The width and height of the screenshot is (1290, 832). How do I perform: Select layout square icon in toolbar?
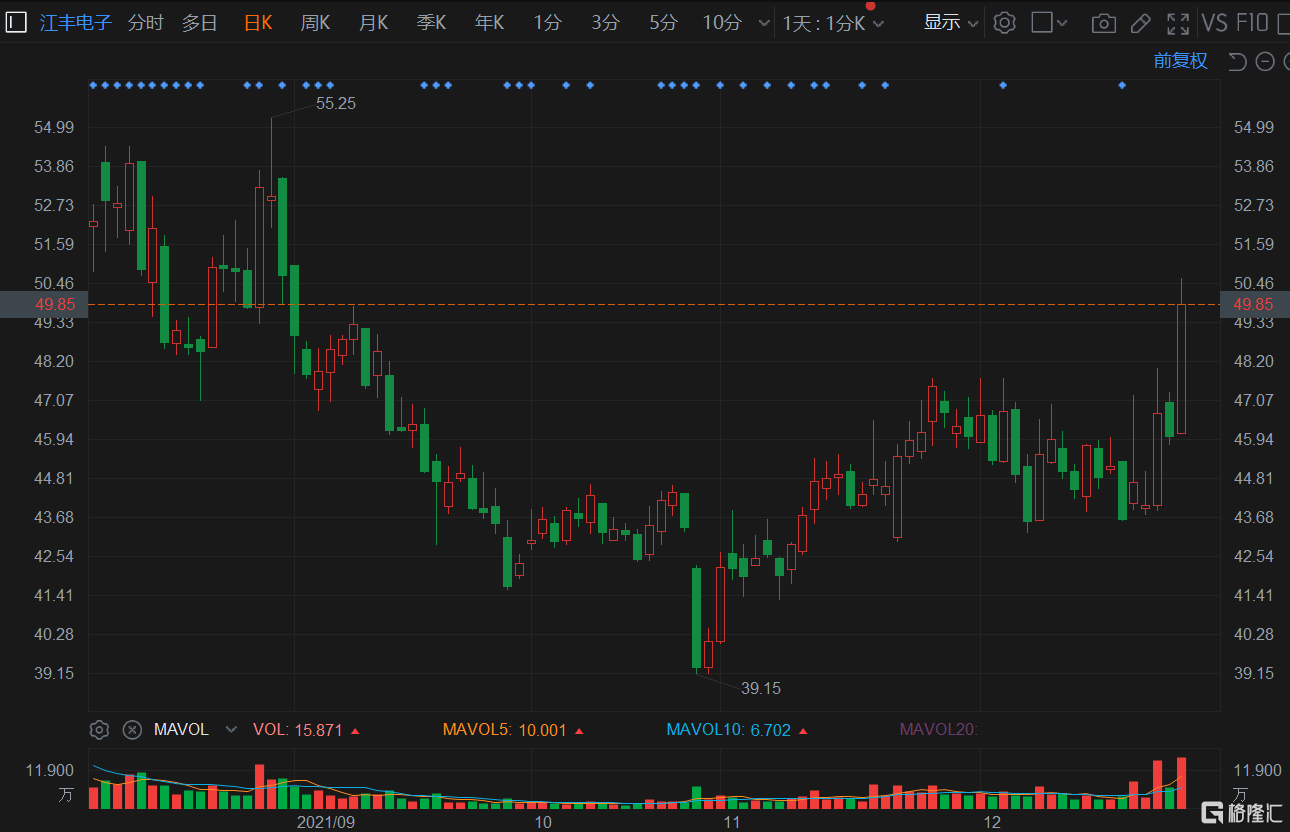pyautogui.click(x=1042, y=22)
